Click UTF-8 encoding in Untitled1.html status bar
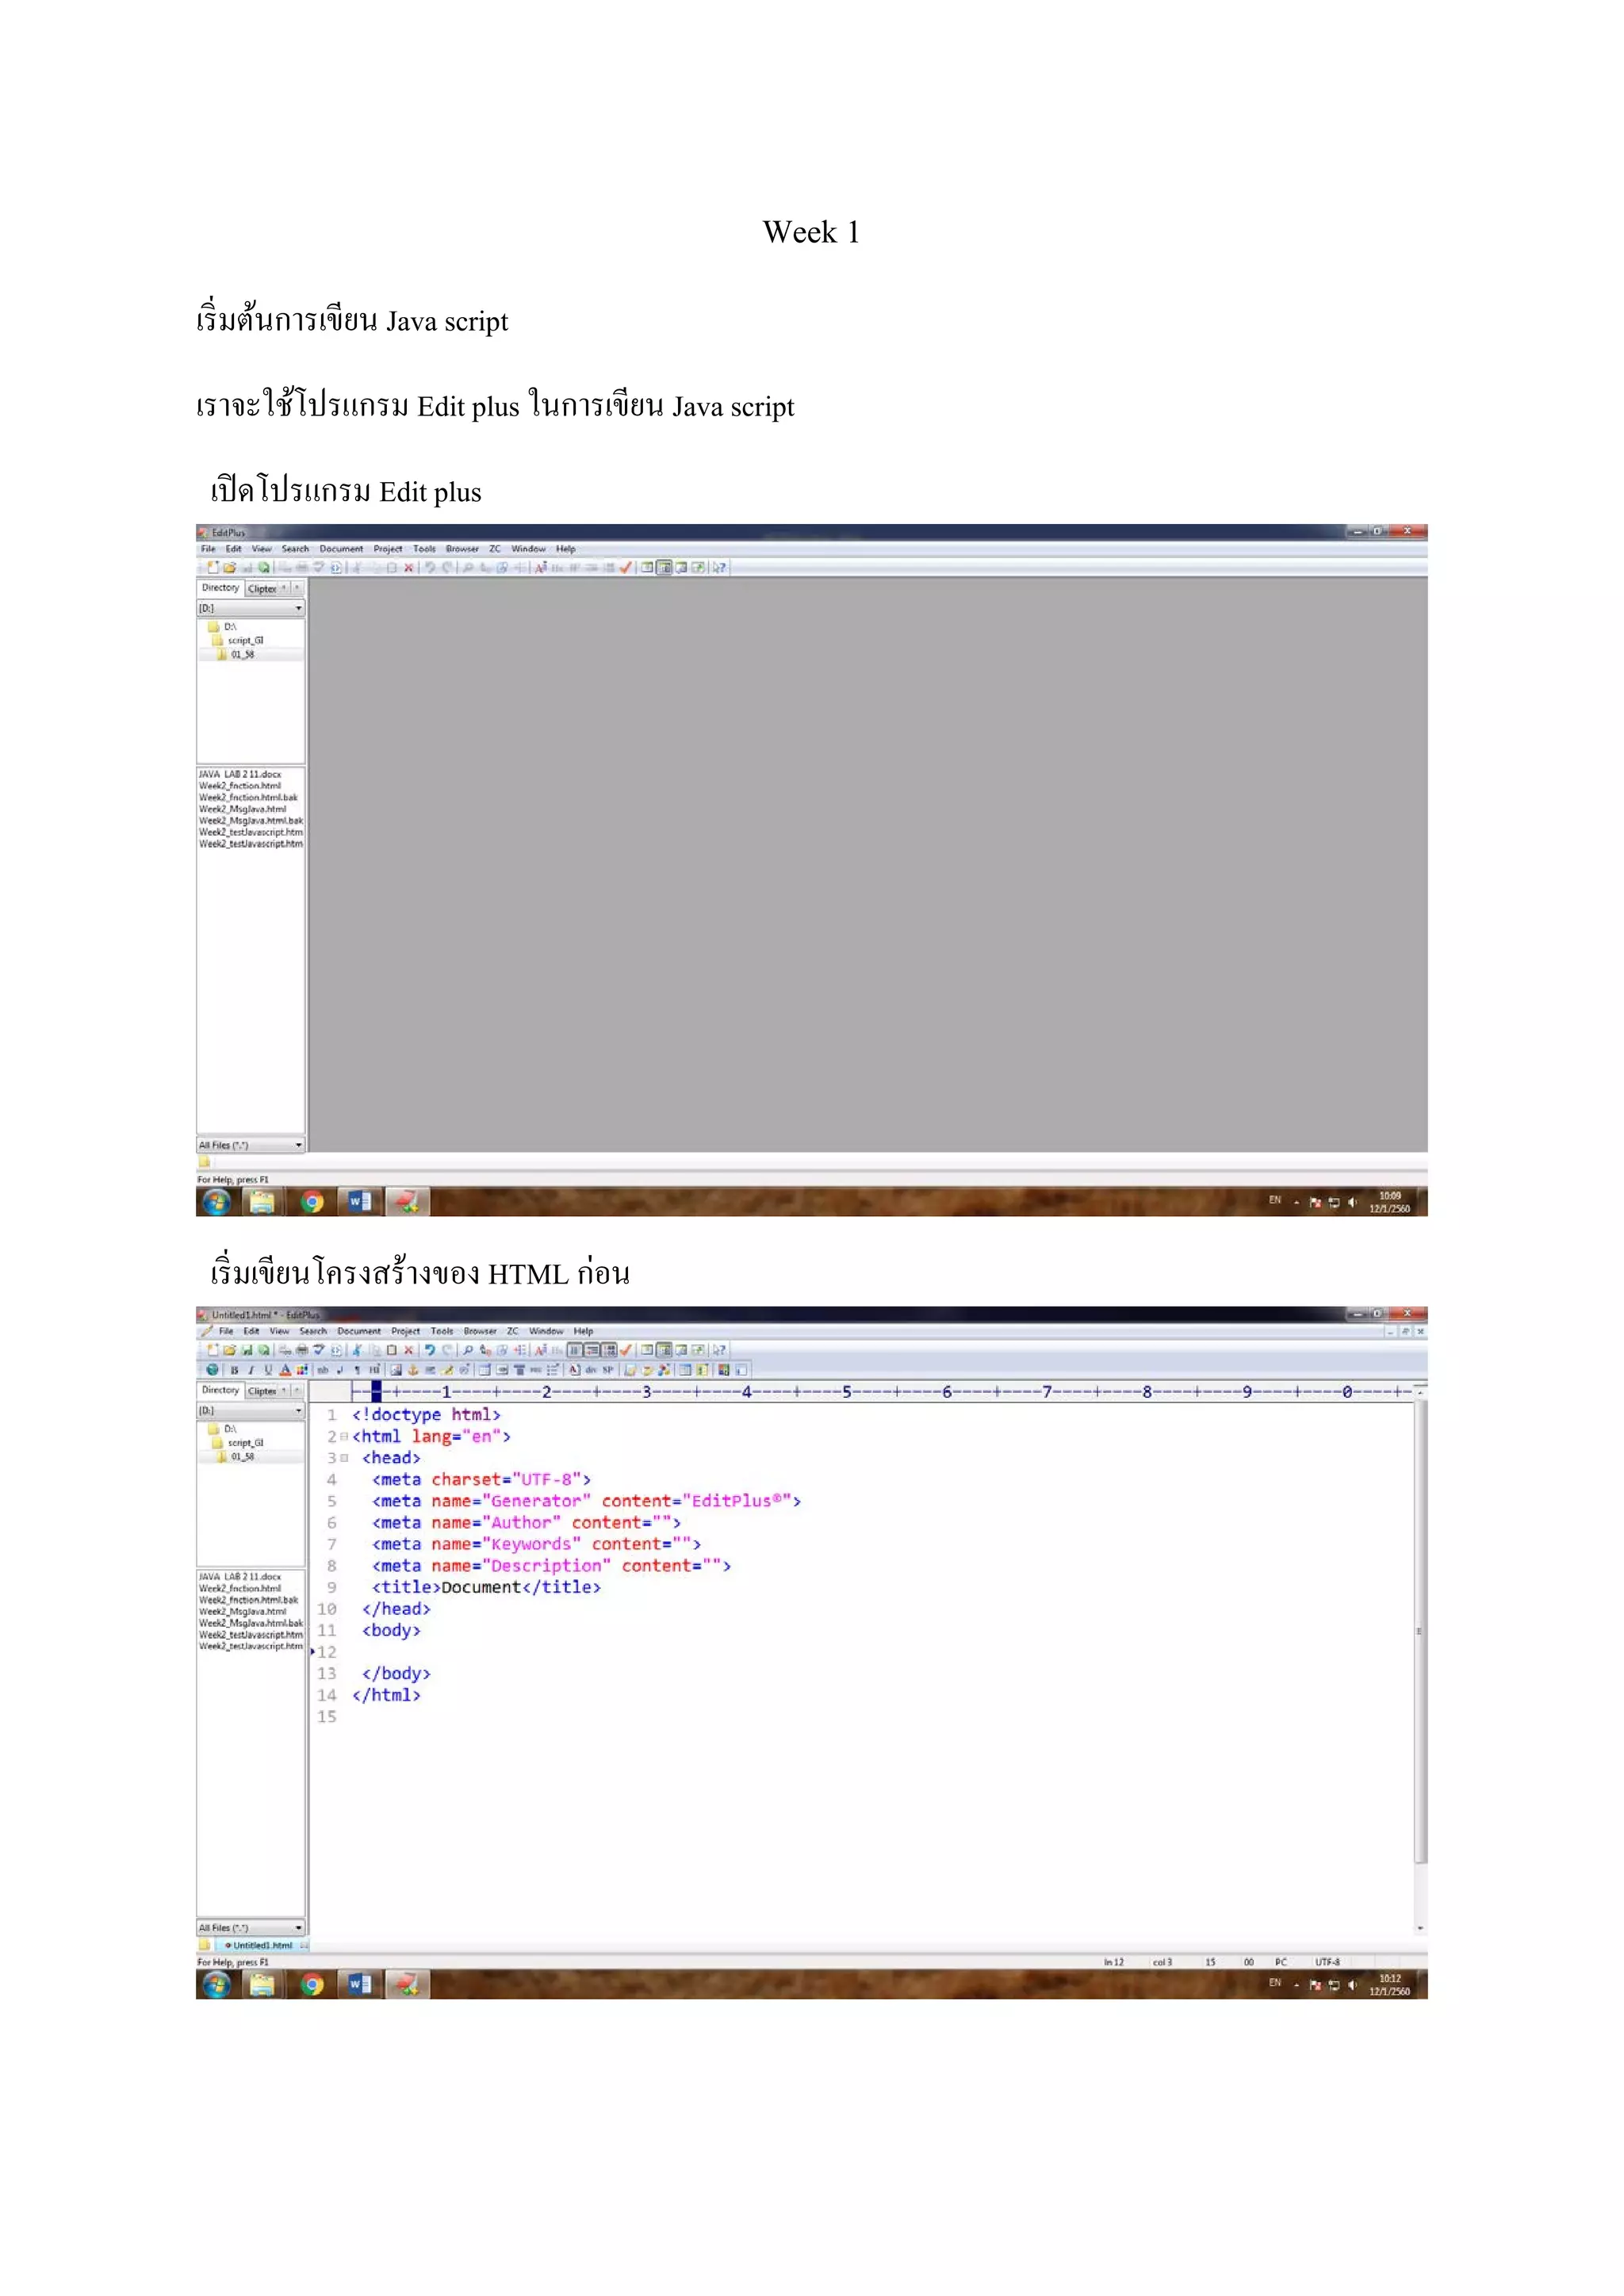The width and height of the screenshot is (1624, 2296). click(x=1328, y=1962)
